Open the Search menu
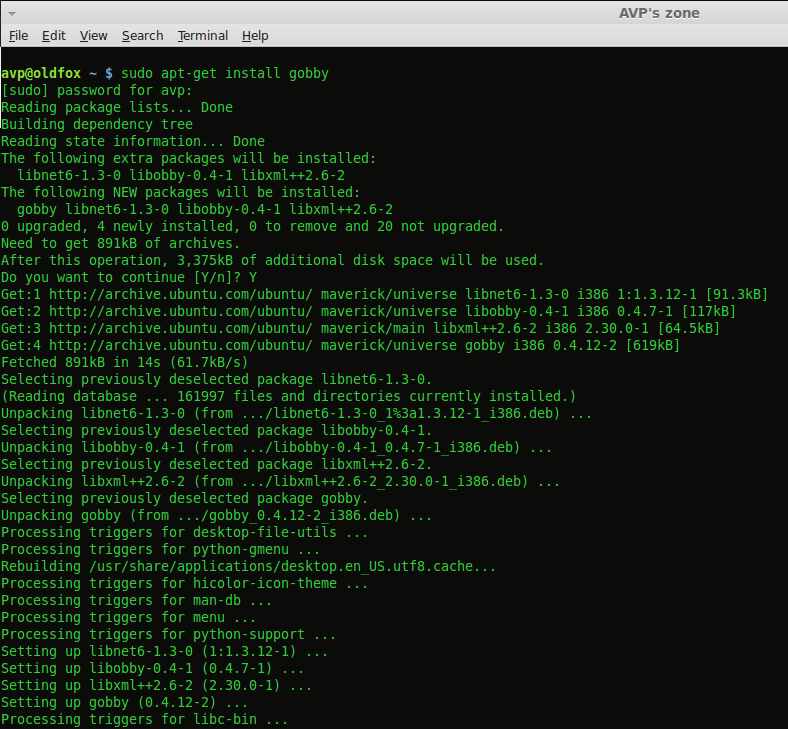The height and width of the screenshot is (729, 788). click(x=143, y=36)
